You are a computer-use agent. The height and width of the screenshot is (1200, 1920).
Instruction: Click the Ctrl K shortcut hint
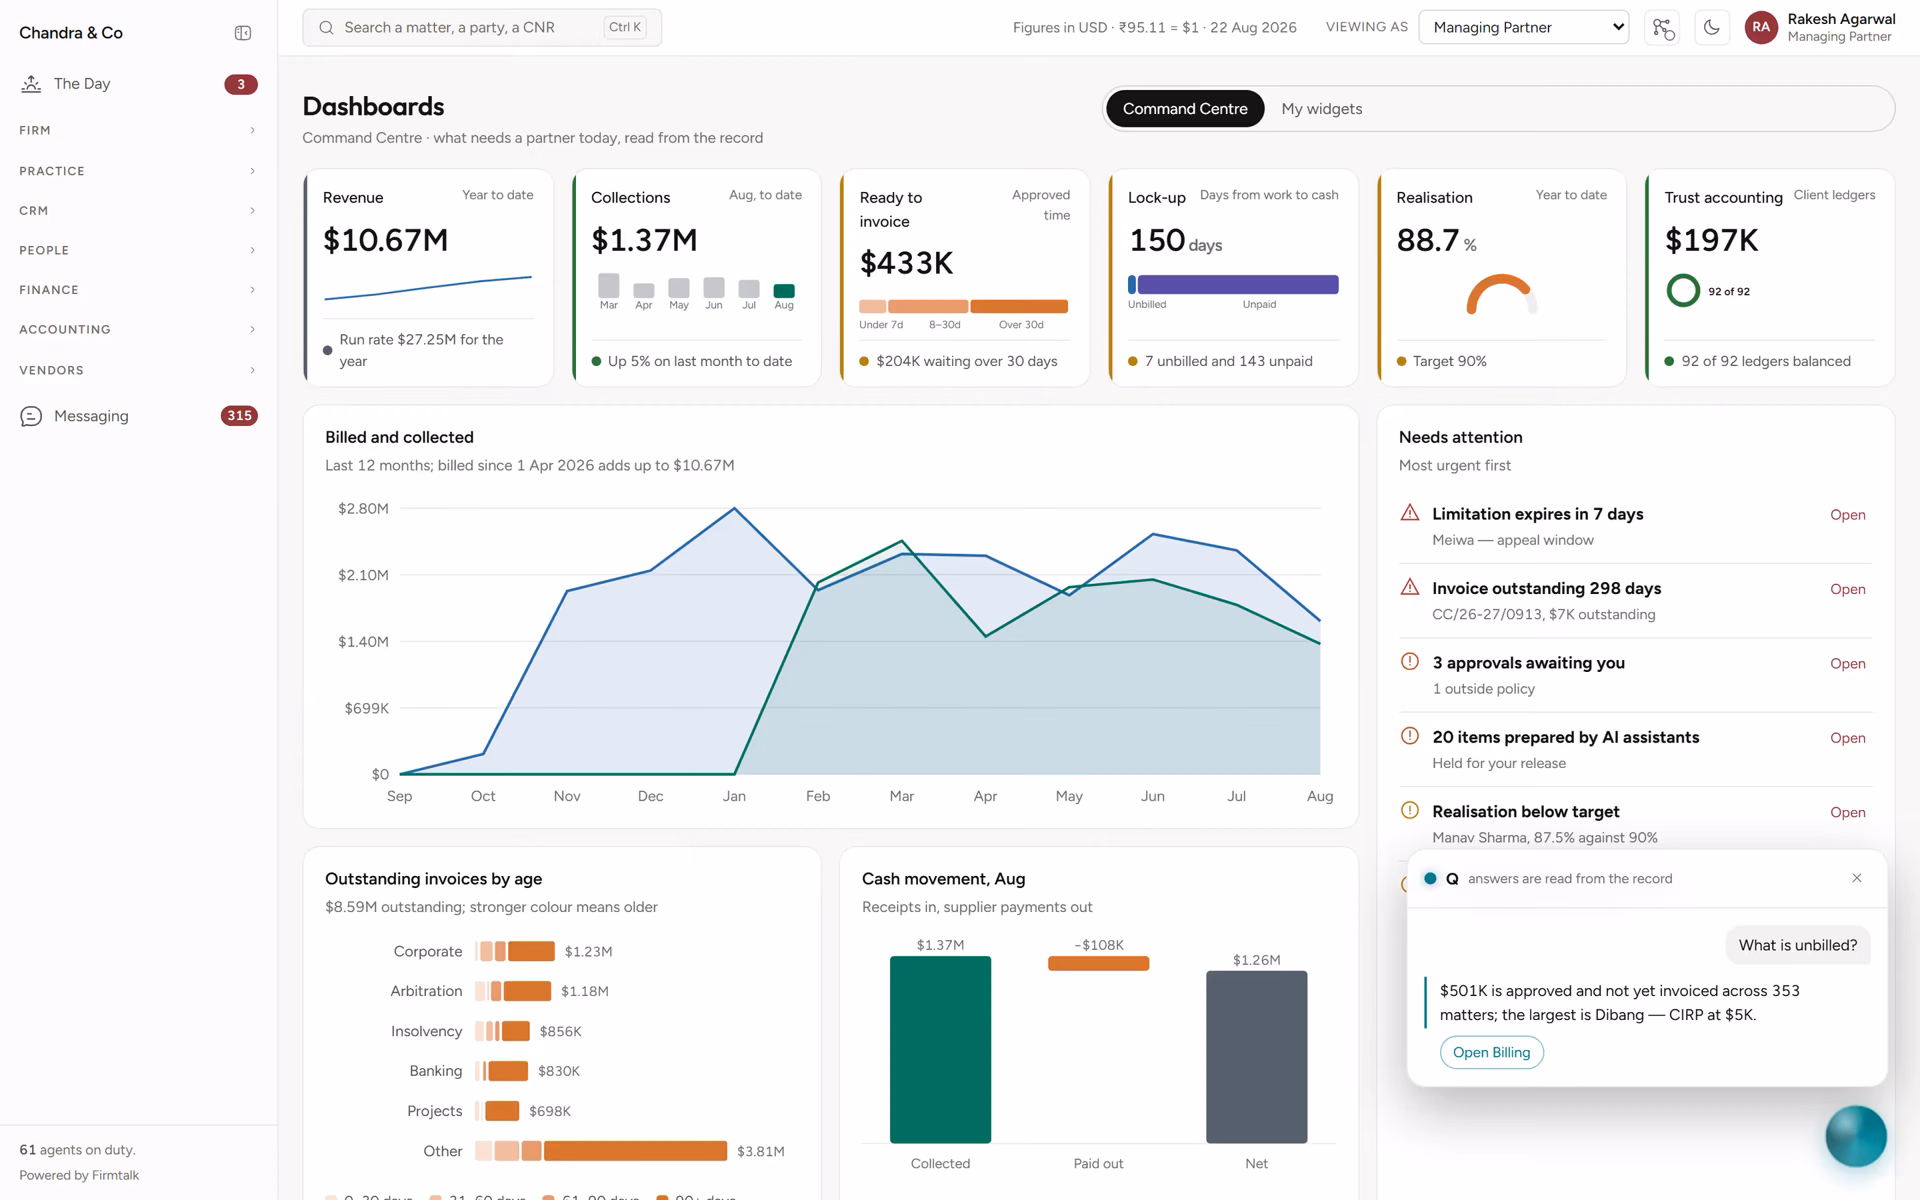tap(625, 28)
